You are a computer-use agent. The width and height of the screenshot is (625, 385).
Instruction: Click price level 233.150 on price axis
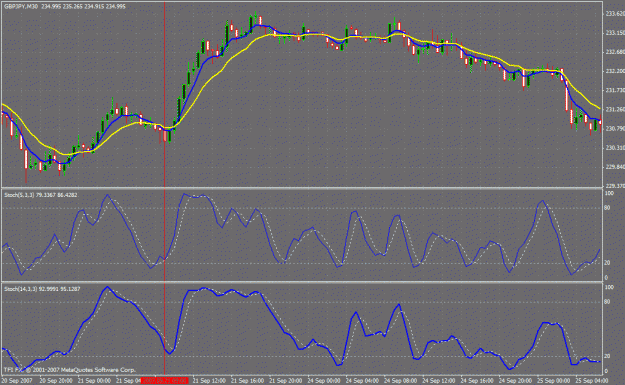click(x=615, y=33)
